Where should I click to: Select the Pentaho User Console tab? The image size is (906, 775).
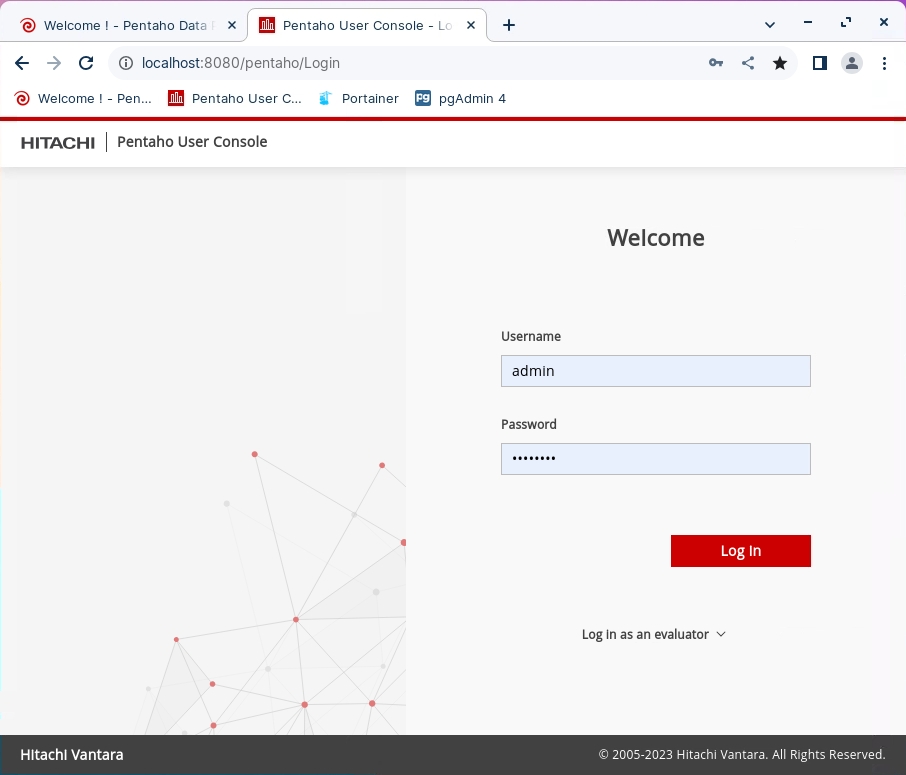pos(366,25)
